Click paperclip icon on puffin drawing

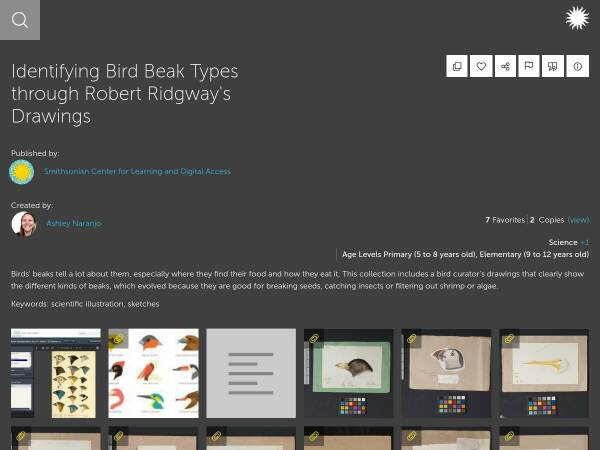tap(411, 338)
